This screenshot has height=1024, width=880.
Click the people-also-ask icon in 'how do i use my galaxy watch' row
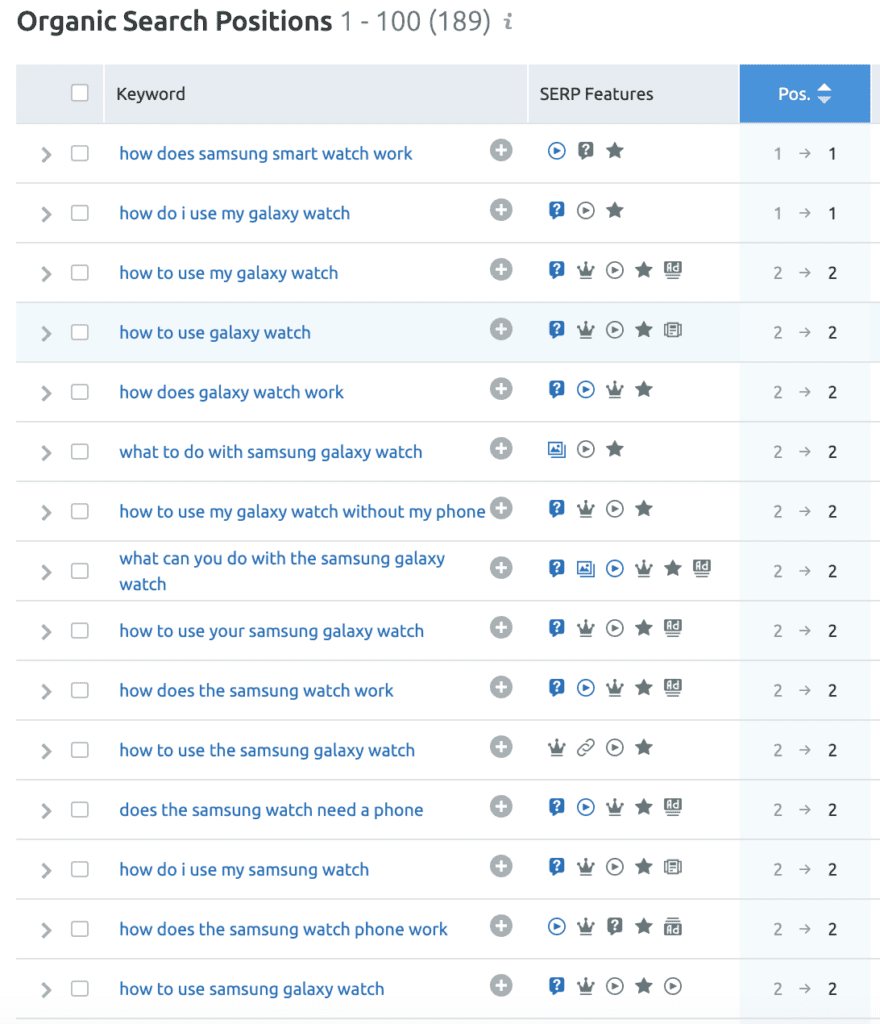(x=556, y=210)
